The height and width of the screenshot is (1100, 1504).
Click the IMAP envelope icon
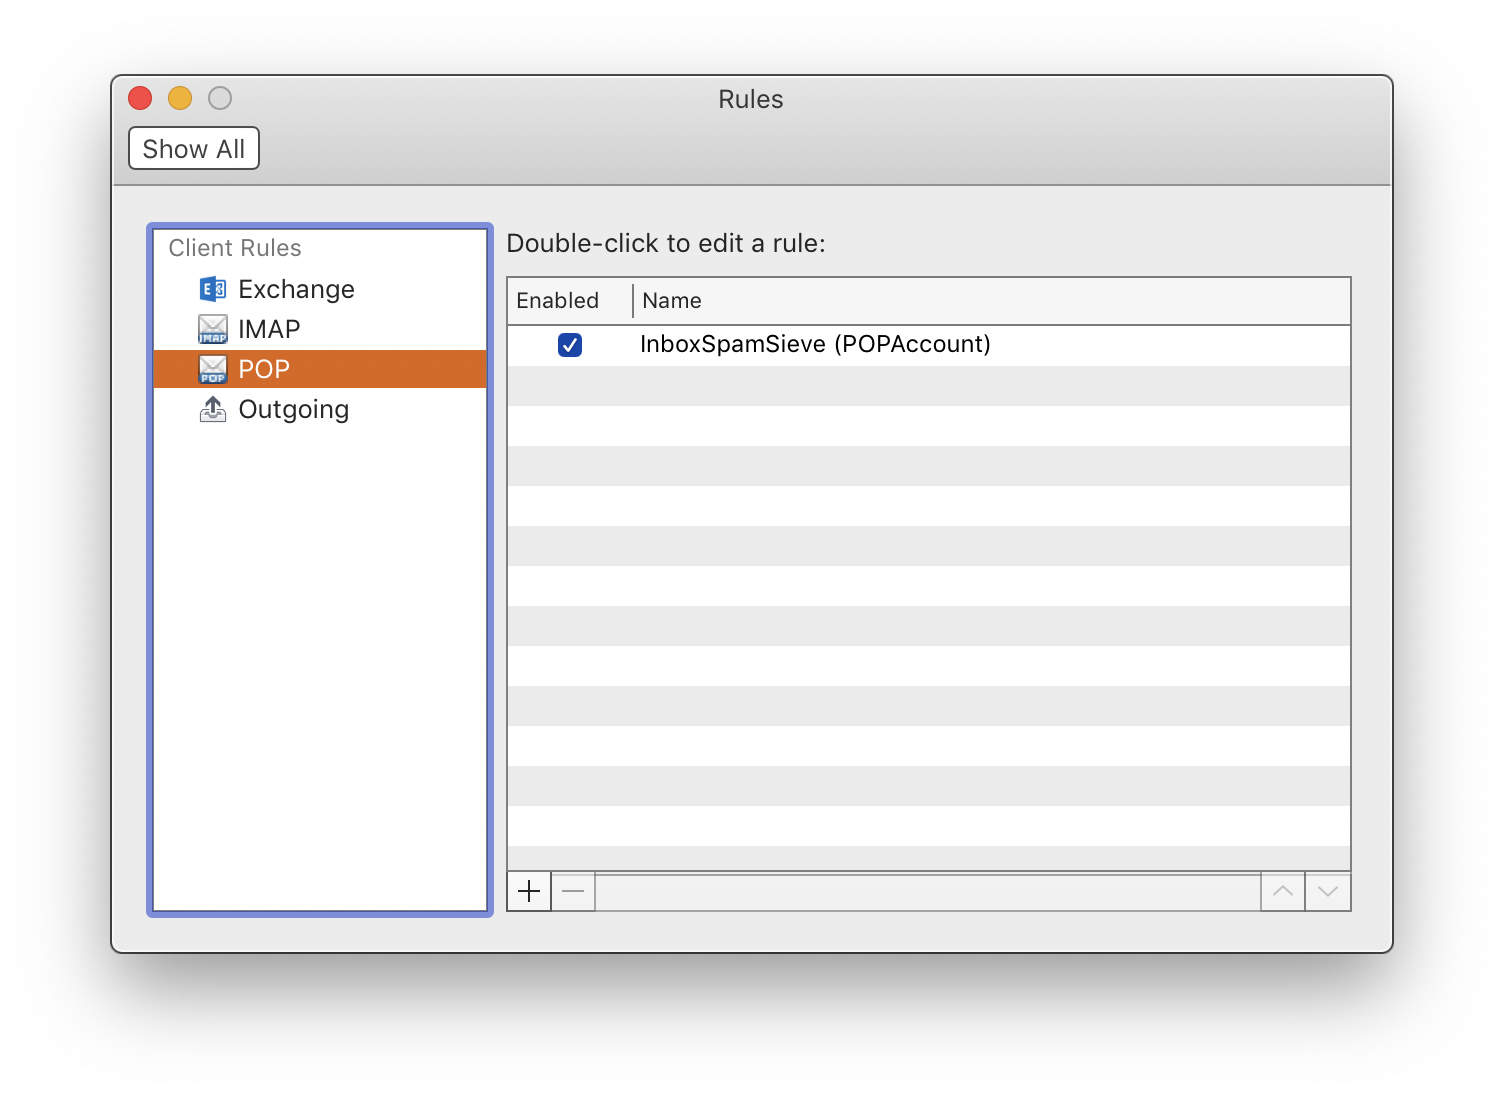[211, 328]
